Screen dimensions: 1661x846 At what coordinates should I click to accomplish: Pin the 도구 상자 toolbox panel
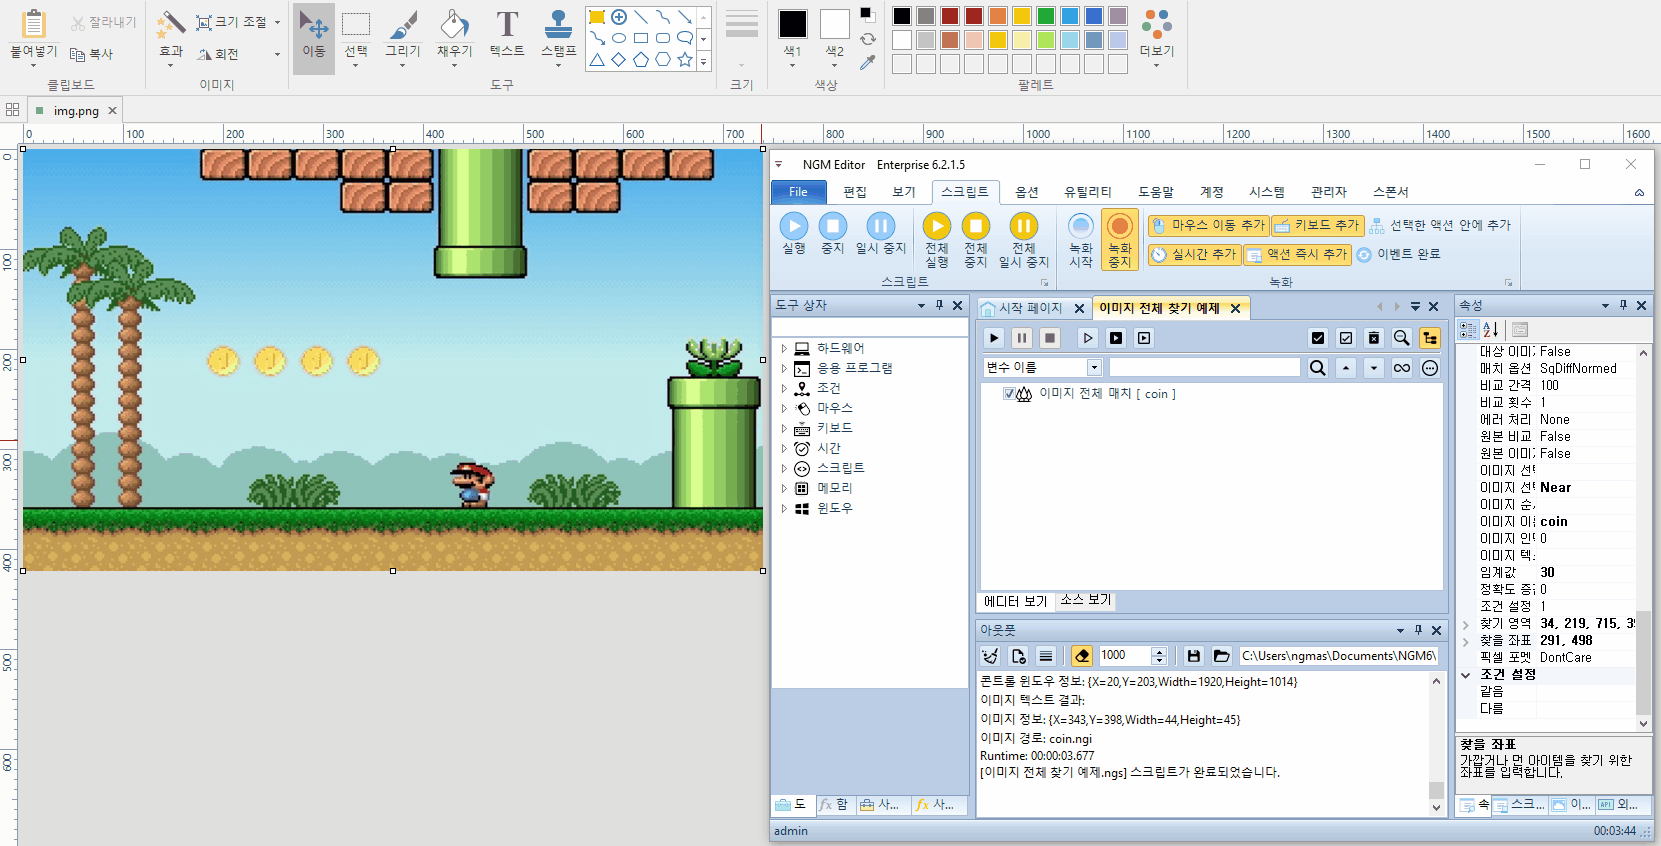tap(939, 305)
